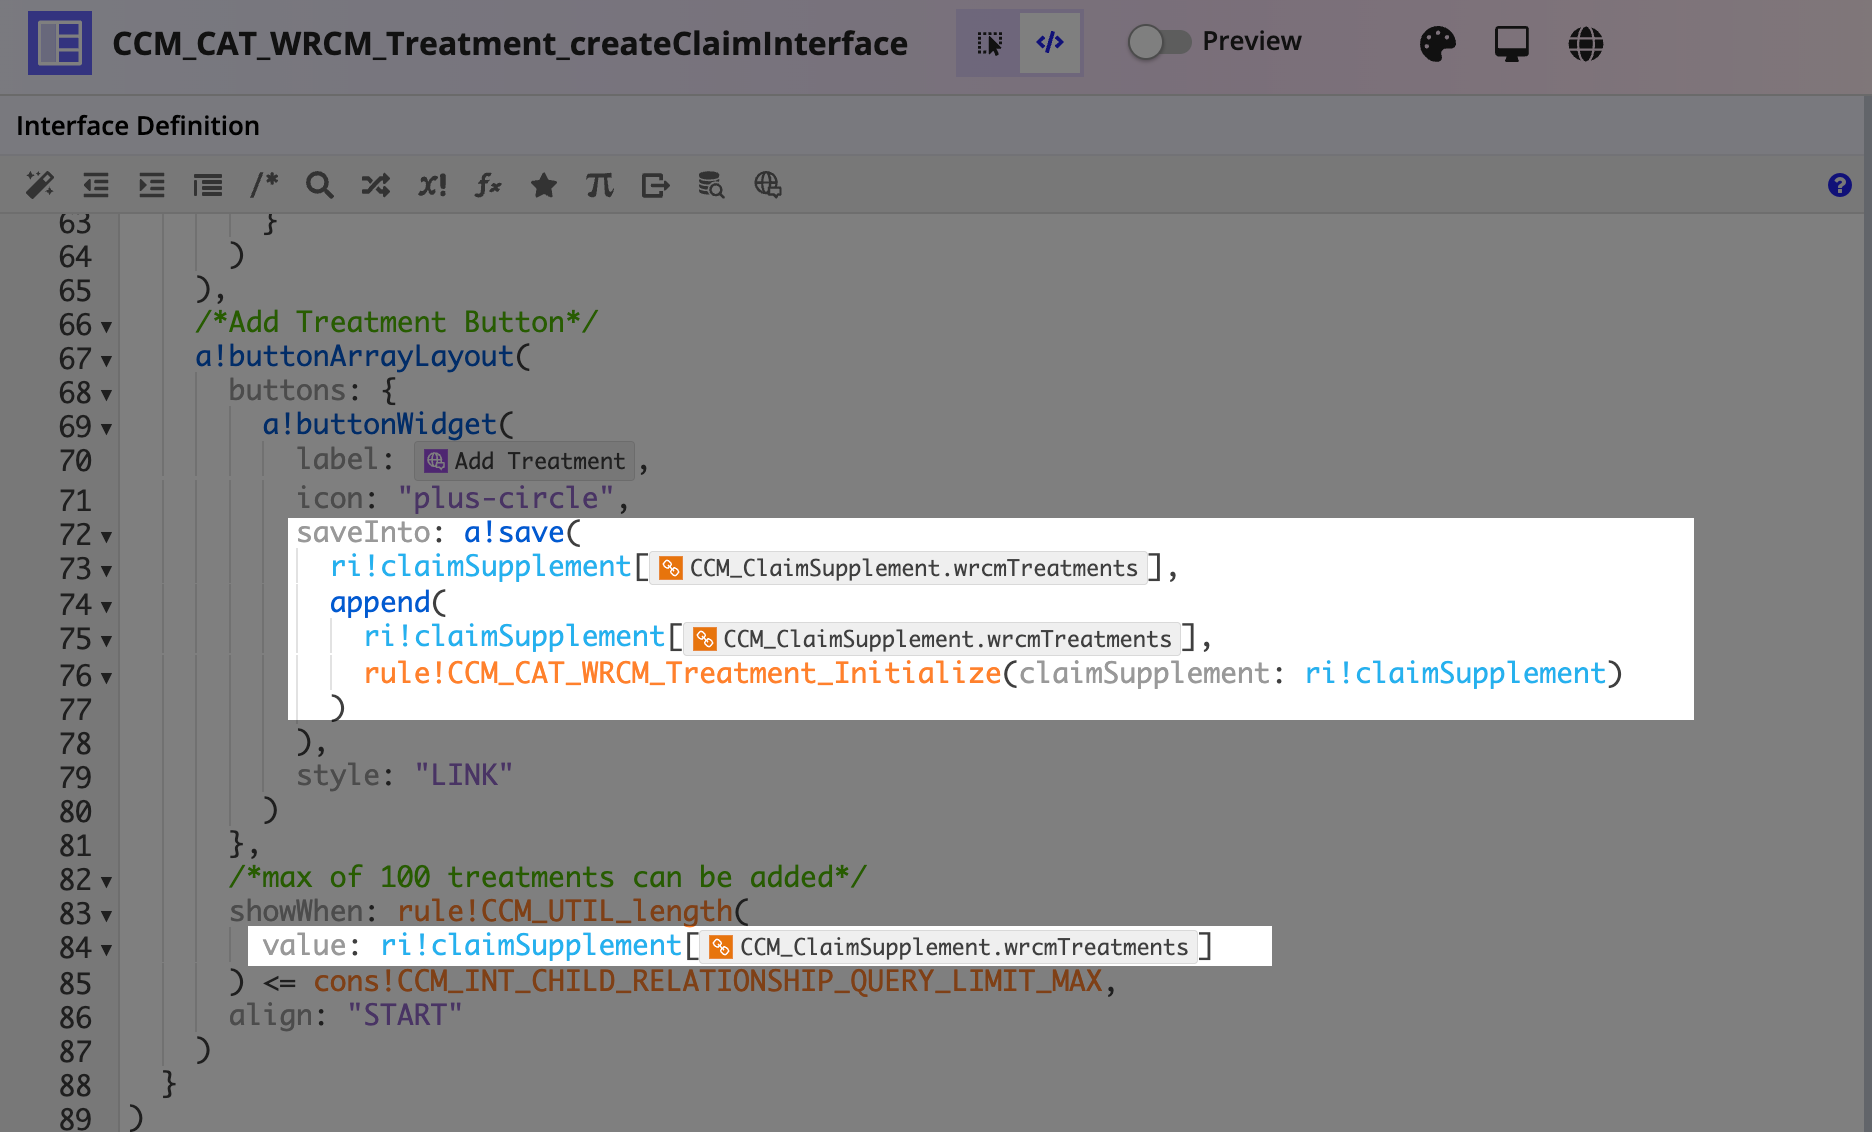The image size is (1872, 1132).
Task: Click the interface object icon beside title
Action: 60,43
